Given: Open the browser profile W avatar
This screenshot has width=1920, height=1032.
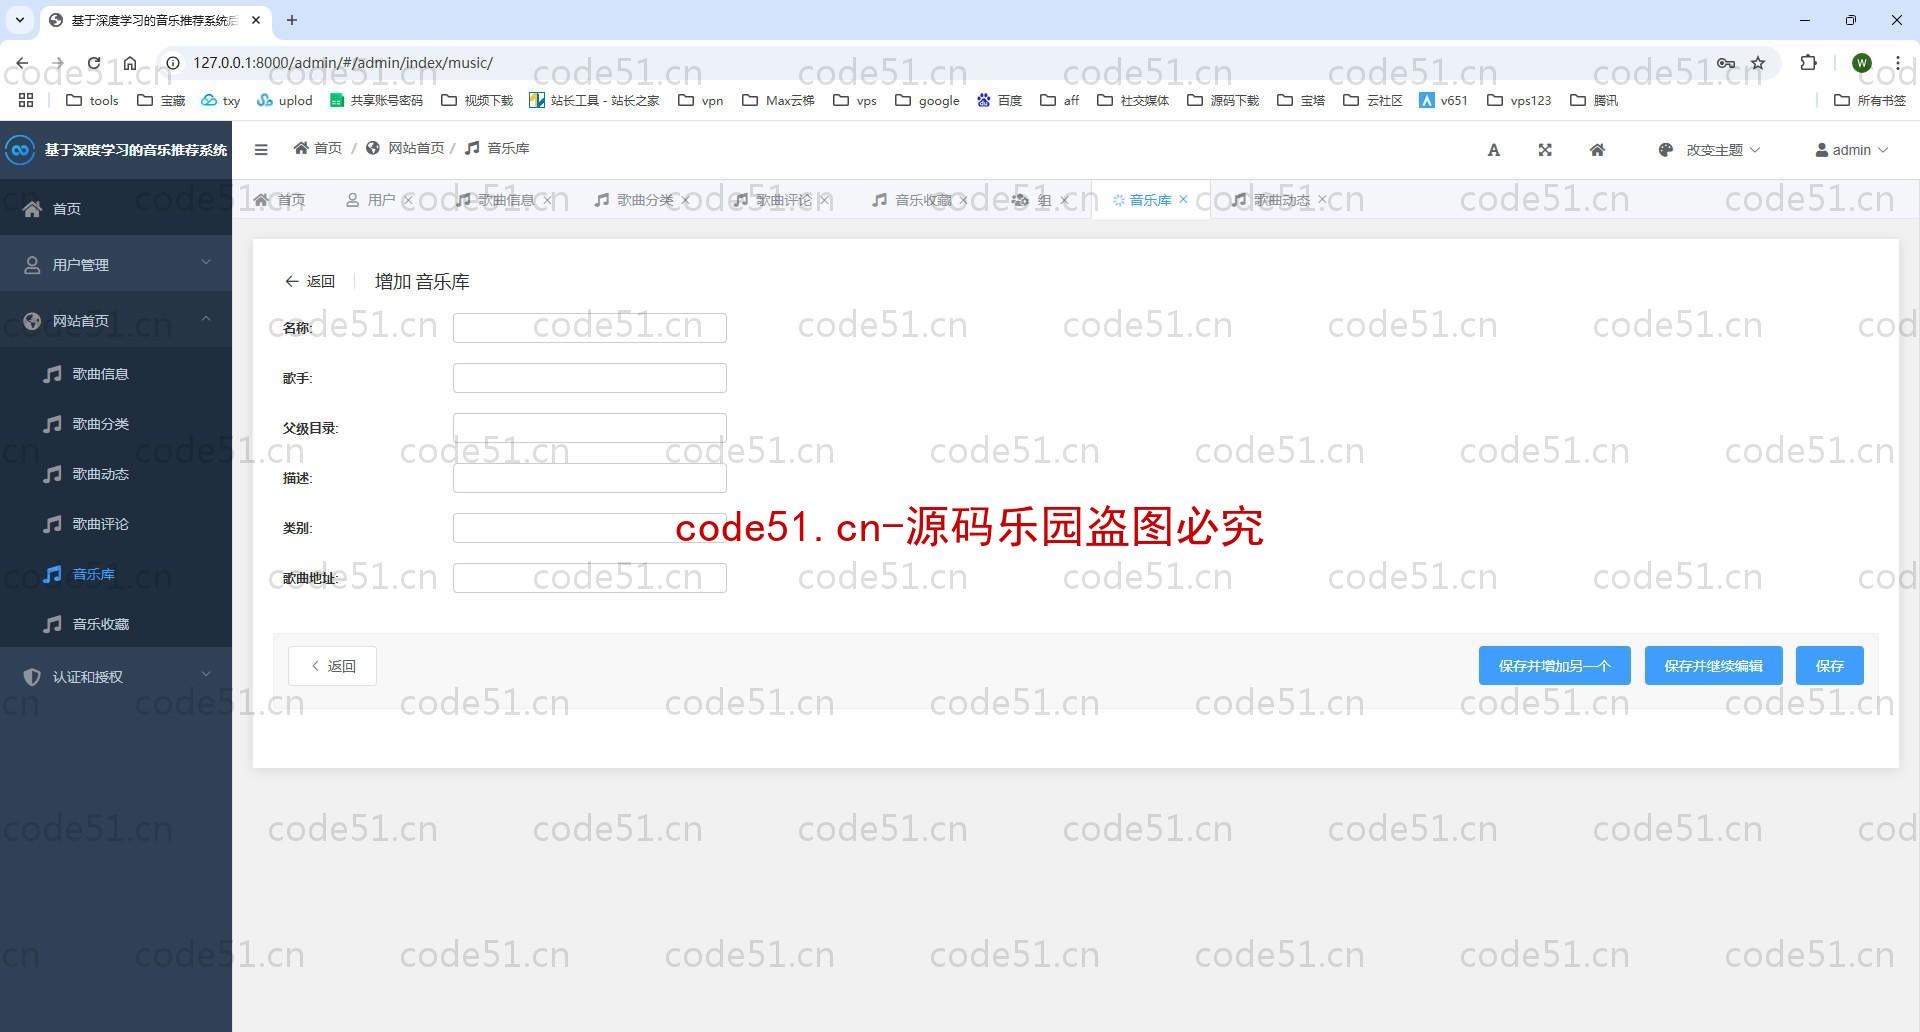Looking at the screenshot, I should click(1861, 62).
